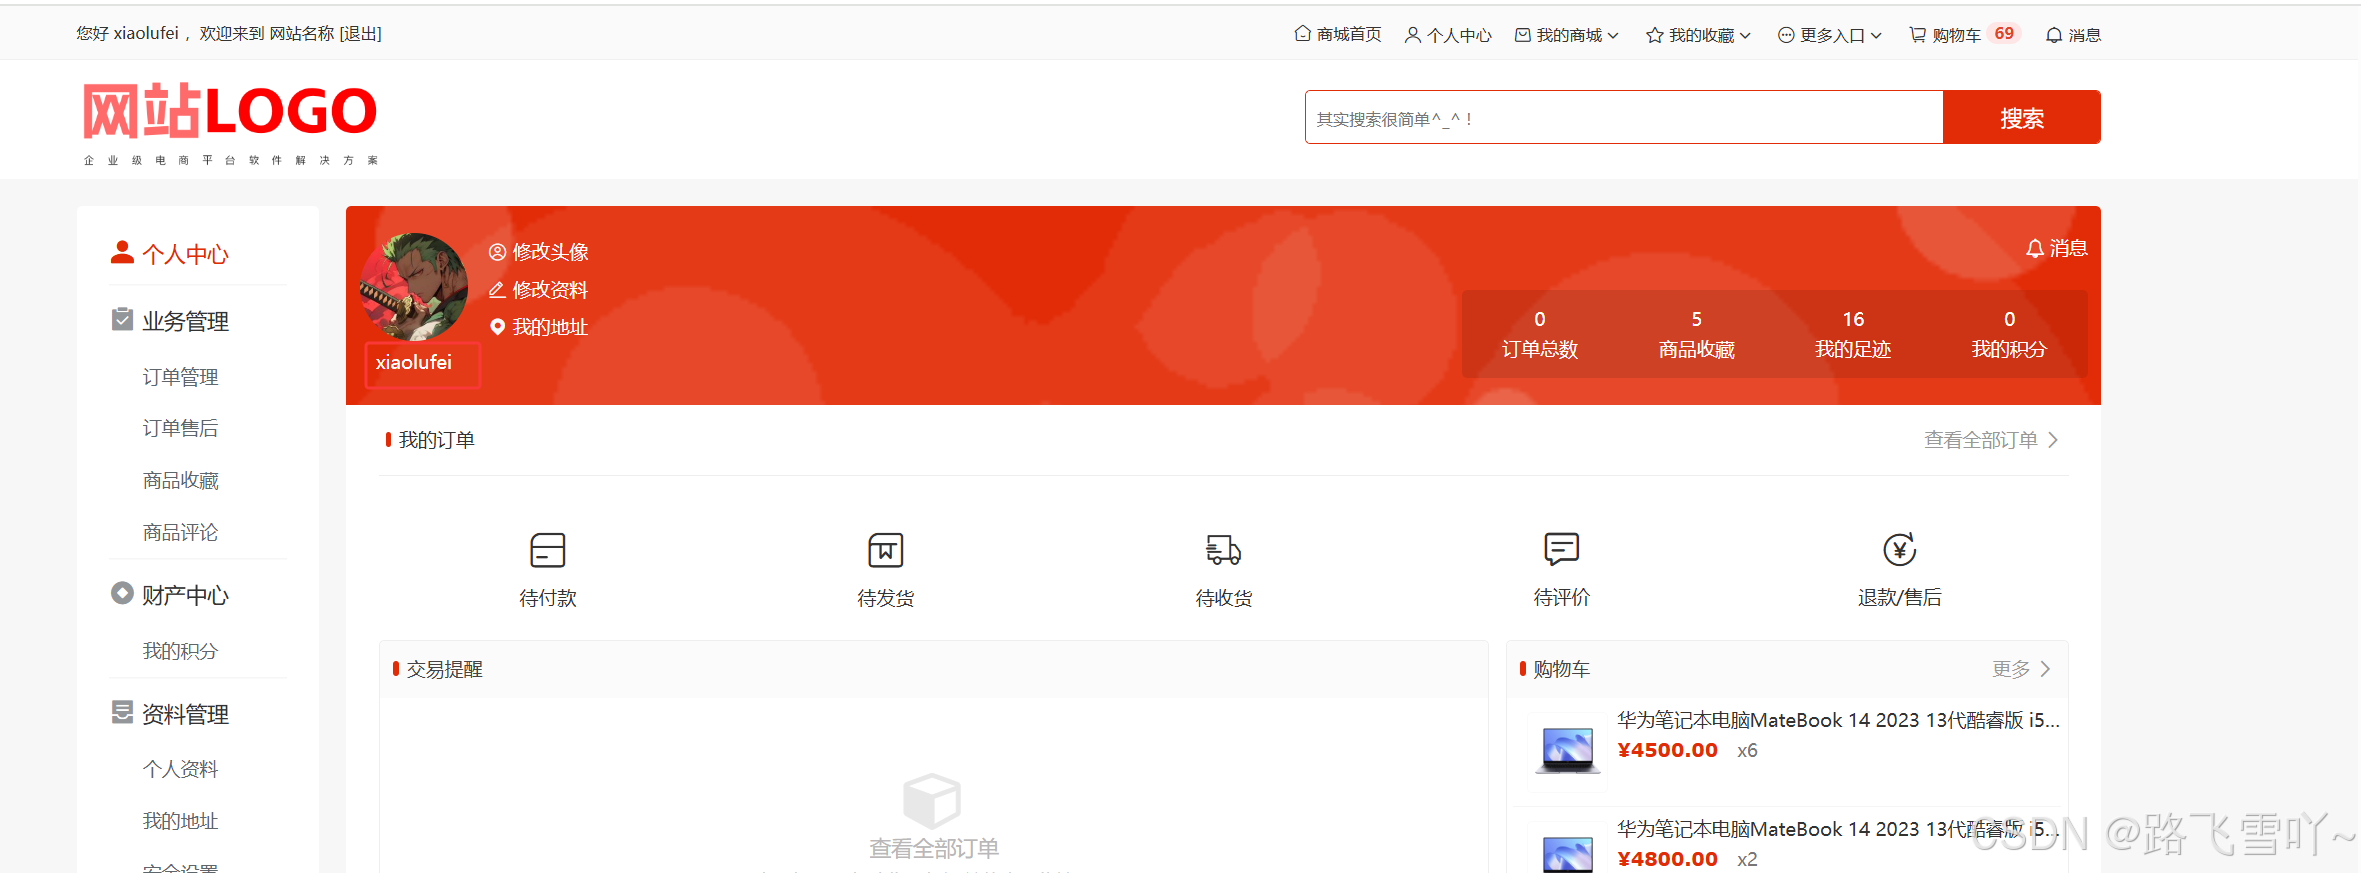Click the 购物车 cart icon in top bar

(1917, 35)
